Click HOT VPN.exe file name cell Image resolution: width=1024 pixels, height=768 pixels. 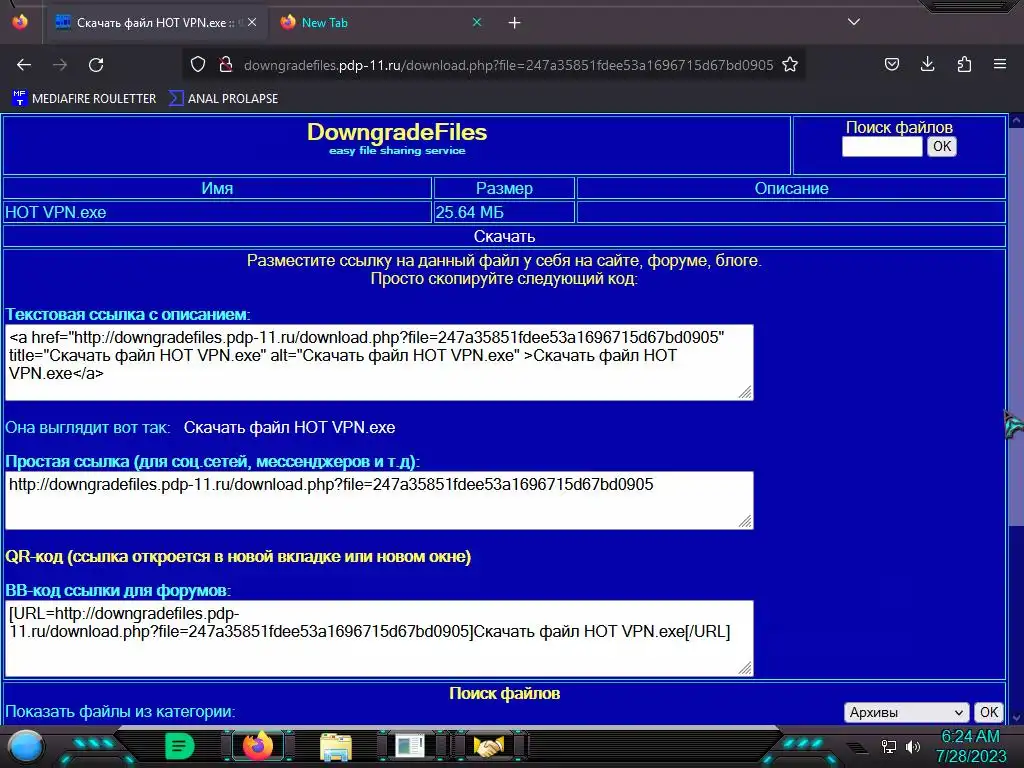[x=217, y=212]
